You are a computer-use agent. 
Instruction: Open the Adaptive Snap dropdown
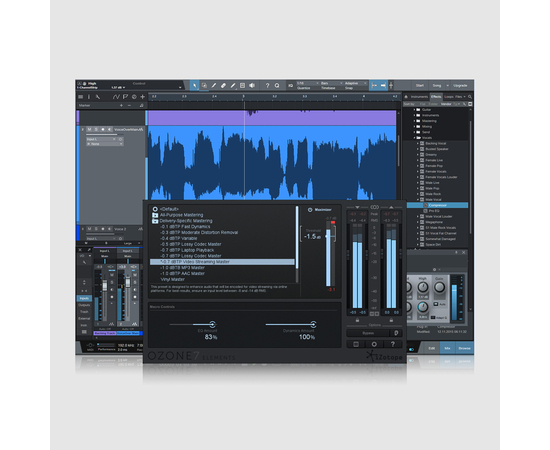(x=355, y=83)
